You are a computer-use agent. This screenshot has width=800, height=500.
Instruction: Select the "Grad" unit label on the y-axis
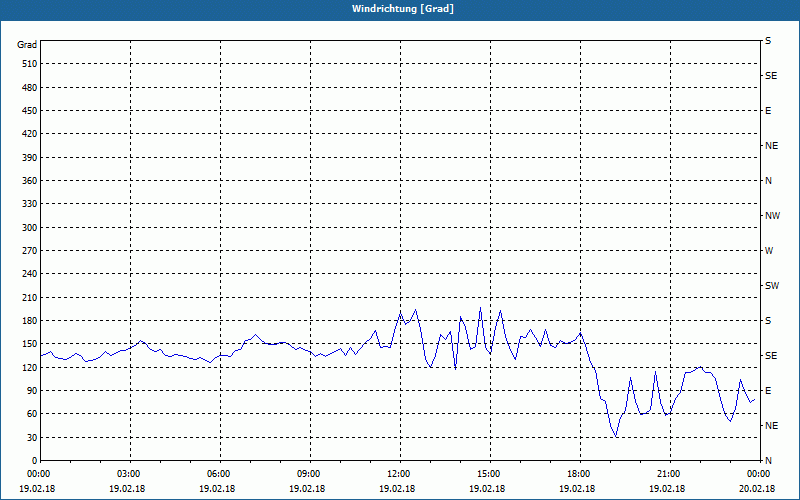tap(27, 45)
